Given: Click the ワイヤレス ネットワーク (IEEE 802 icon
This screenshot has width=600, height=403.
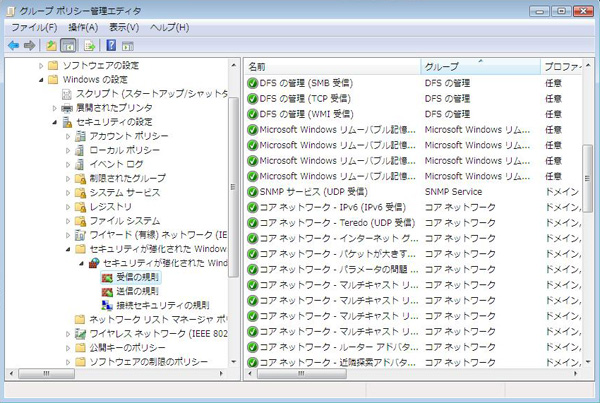Looking at the screenshot, I should 80,334.
